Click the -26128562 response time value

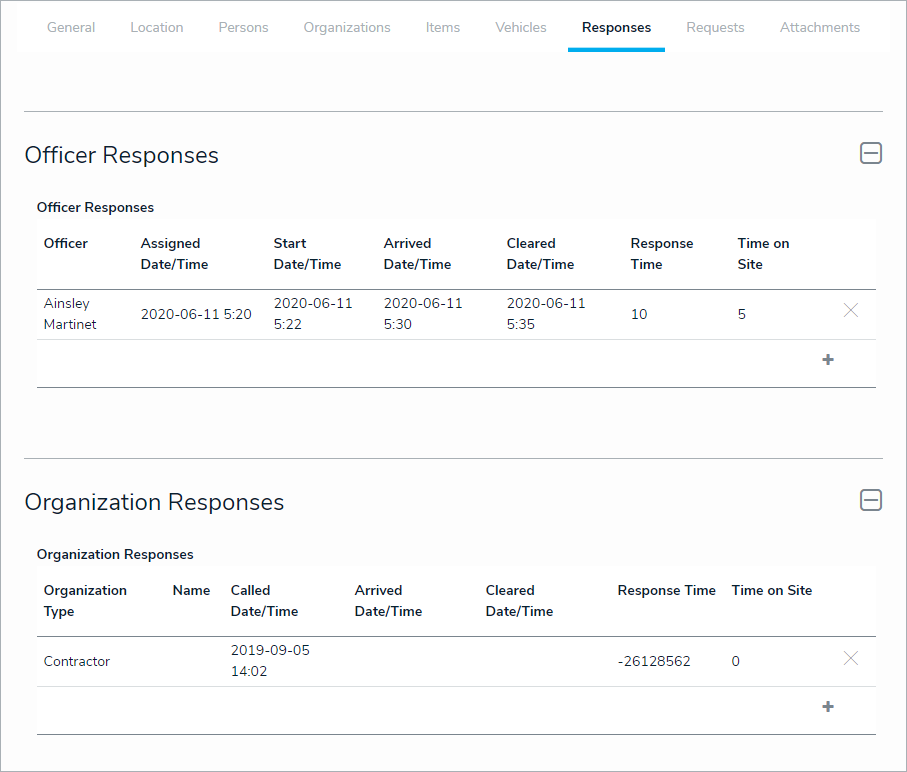654,661
